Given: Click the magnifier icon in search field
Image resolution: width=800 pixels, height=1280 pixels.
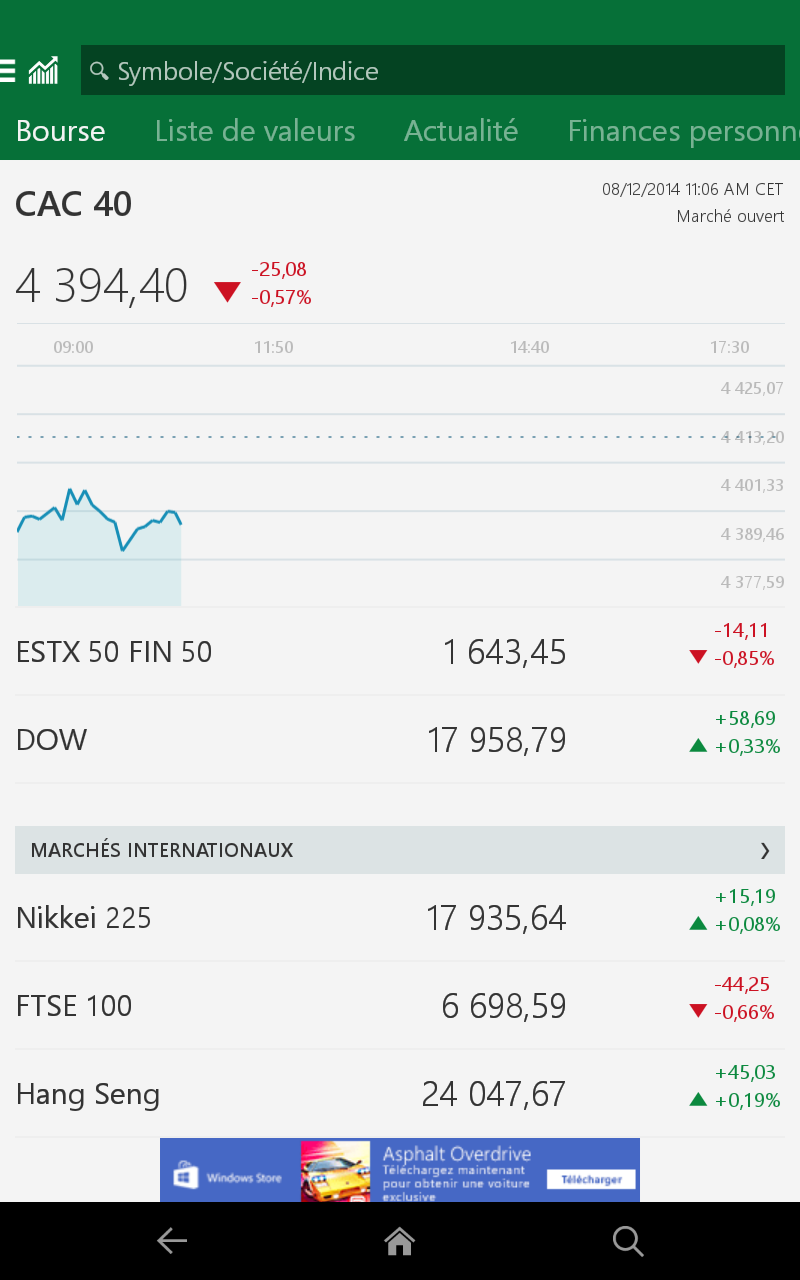Looking at the screenshot, I should point(99,71).
